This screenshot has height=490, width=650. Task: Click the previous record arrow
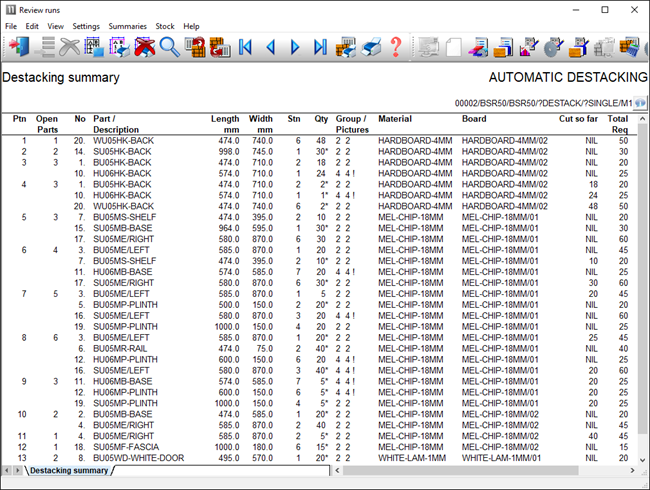[x=270, y=46]
